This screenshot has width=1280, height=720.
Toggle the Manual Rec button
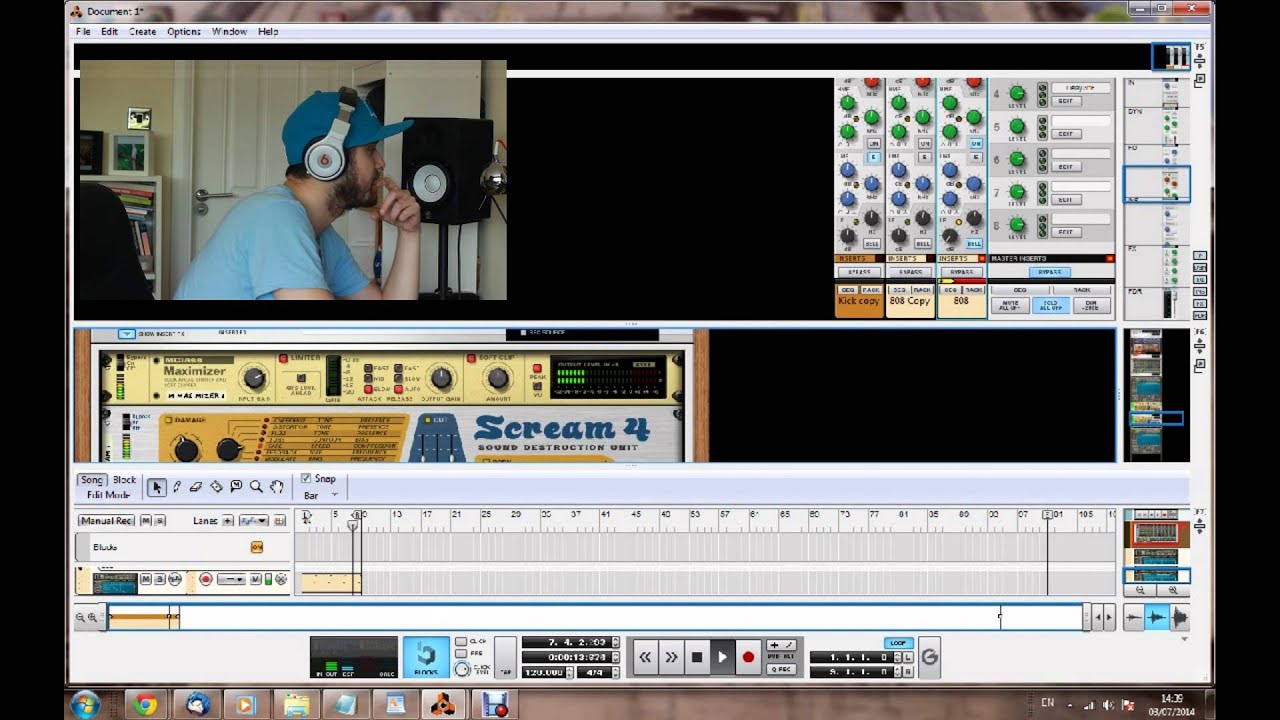107,521
